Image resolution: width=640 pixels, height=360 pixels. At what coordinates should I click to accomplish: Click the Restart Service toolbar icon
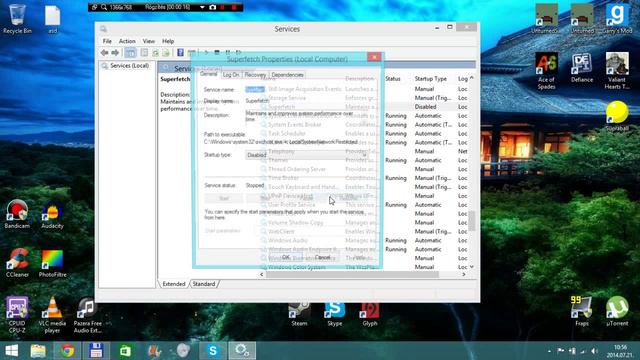238,52
